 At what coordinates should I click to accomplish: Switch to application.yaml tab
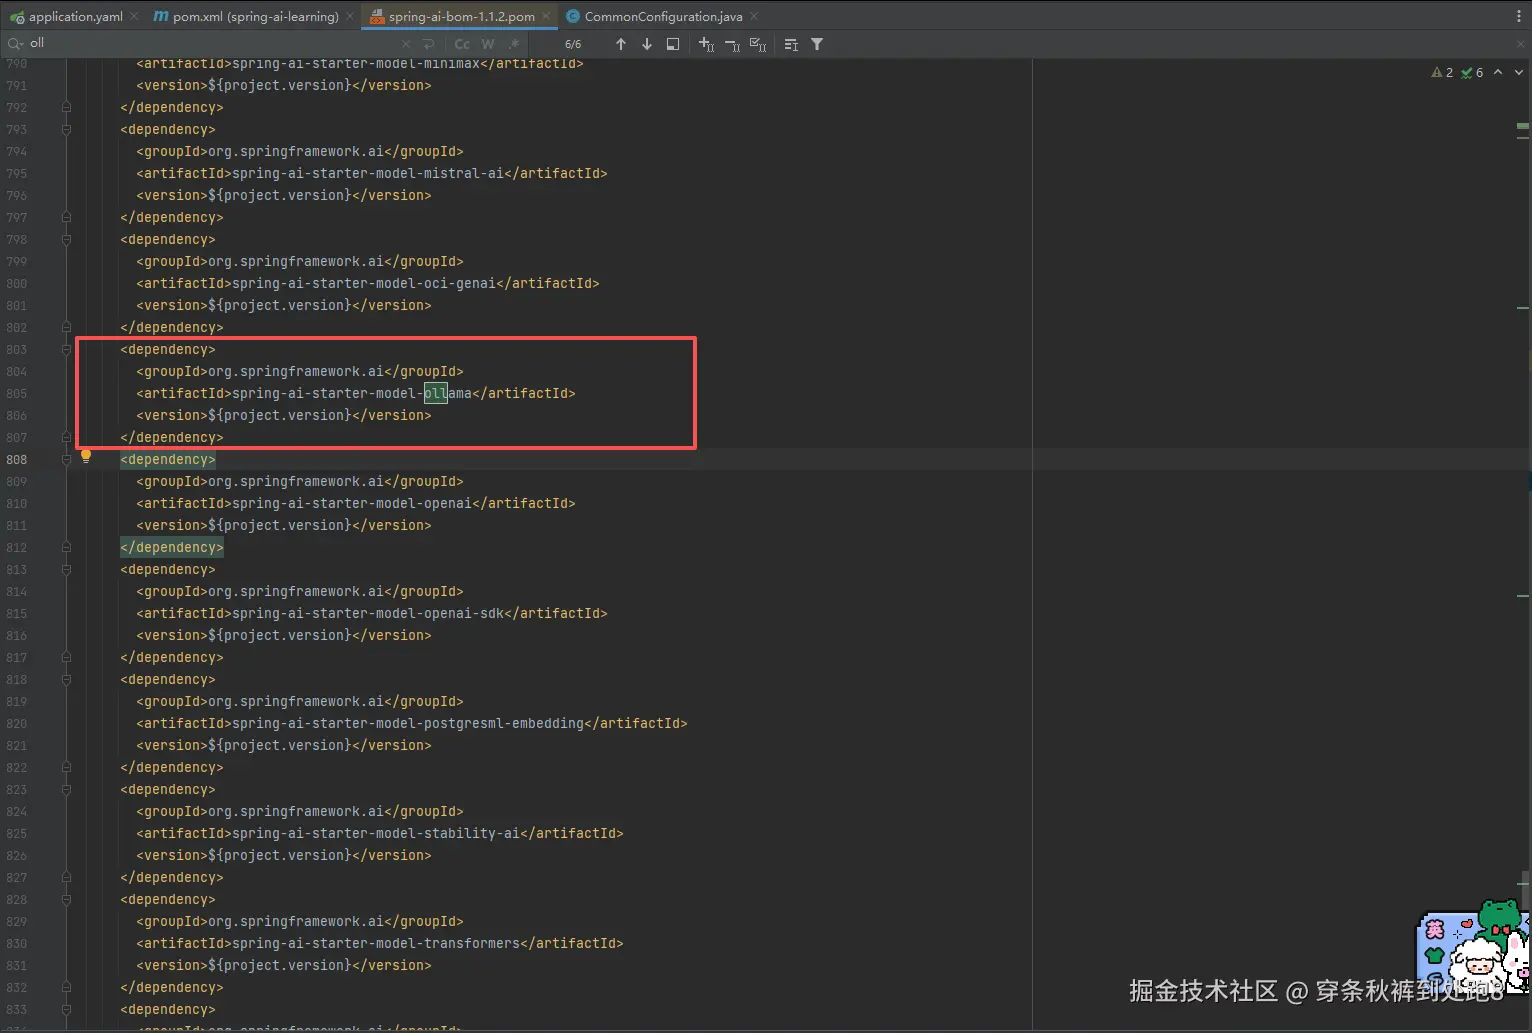75,16
